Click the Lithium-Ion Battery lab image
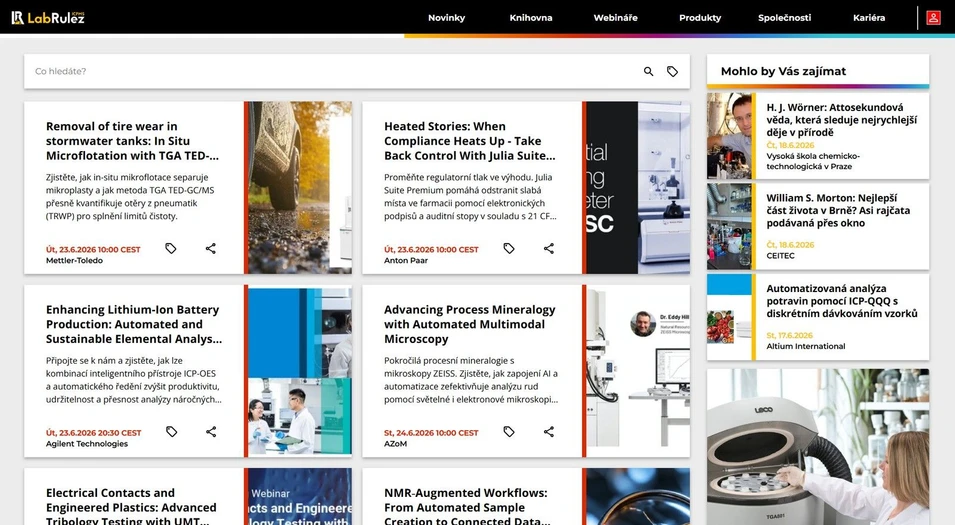Image resolution: width=955 pixels, height=525 pixels. coord(300,371)
